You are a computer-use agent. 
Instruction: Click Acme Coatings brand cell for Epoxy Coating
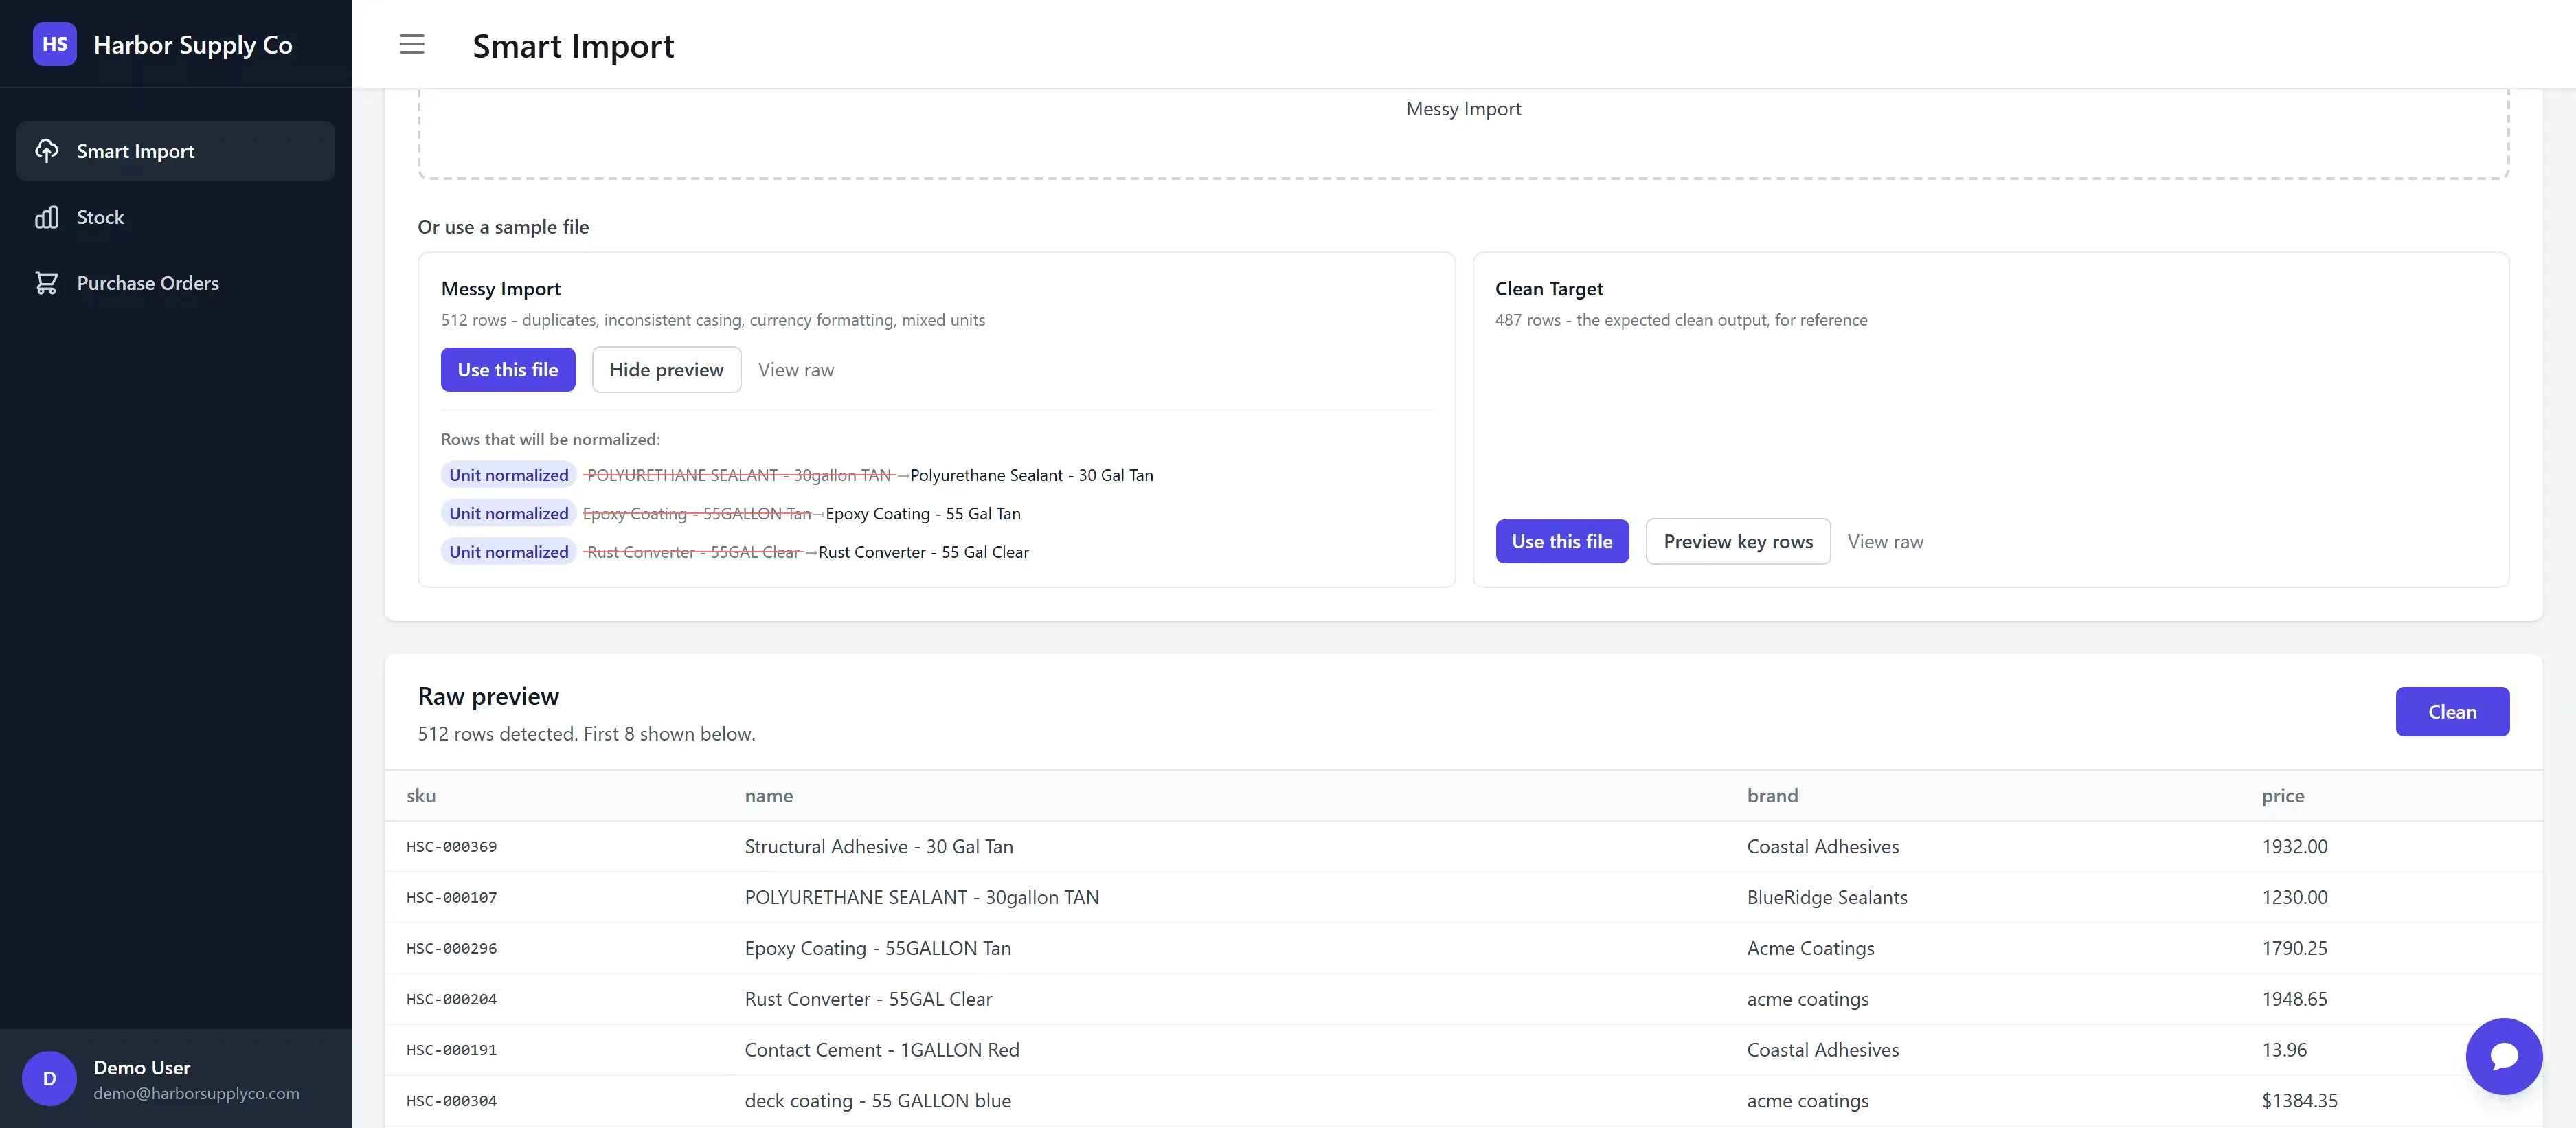pyautogui.click(x=1810, y=949)
